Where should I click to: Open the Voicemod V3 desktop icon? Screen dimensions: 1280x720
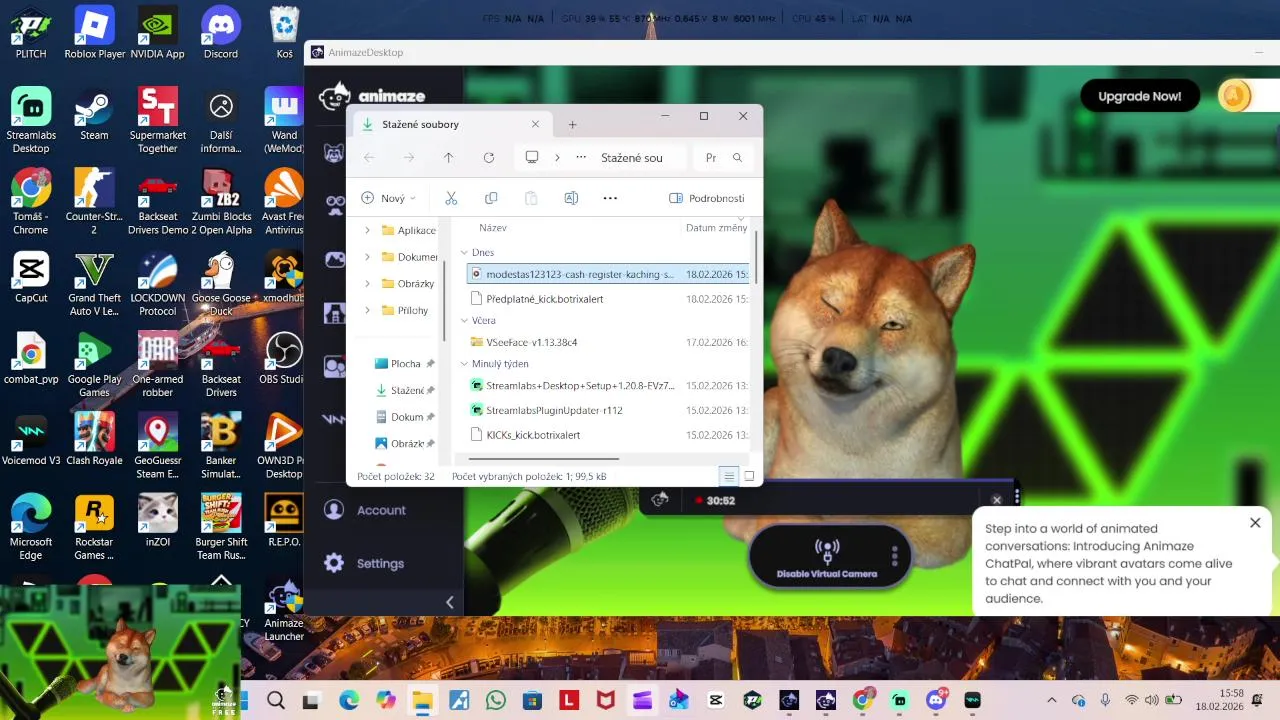click(x=31, y=440)
